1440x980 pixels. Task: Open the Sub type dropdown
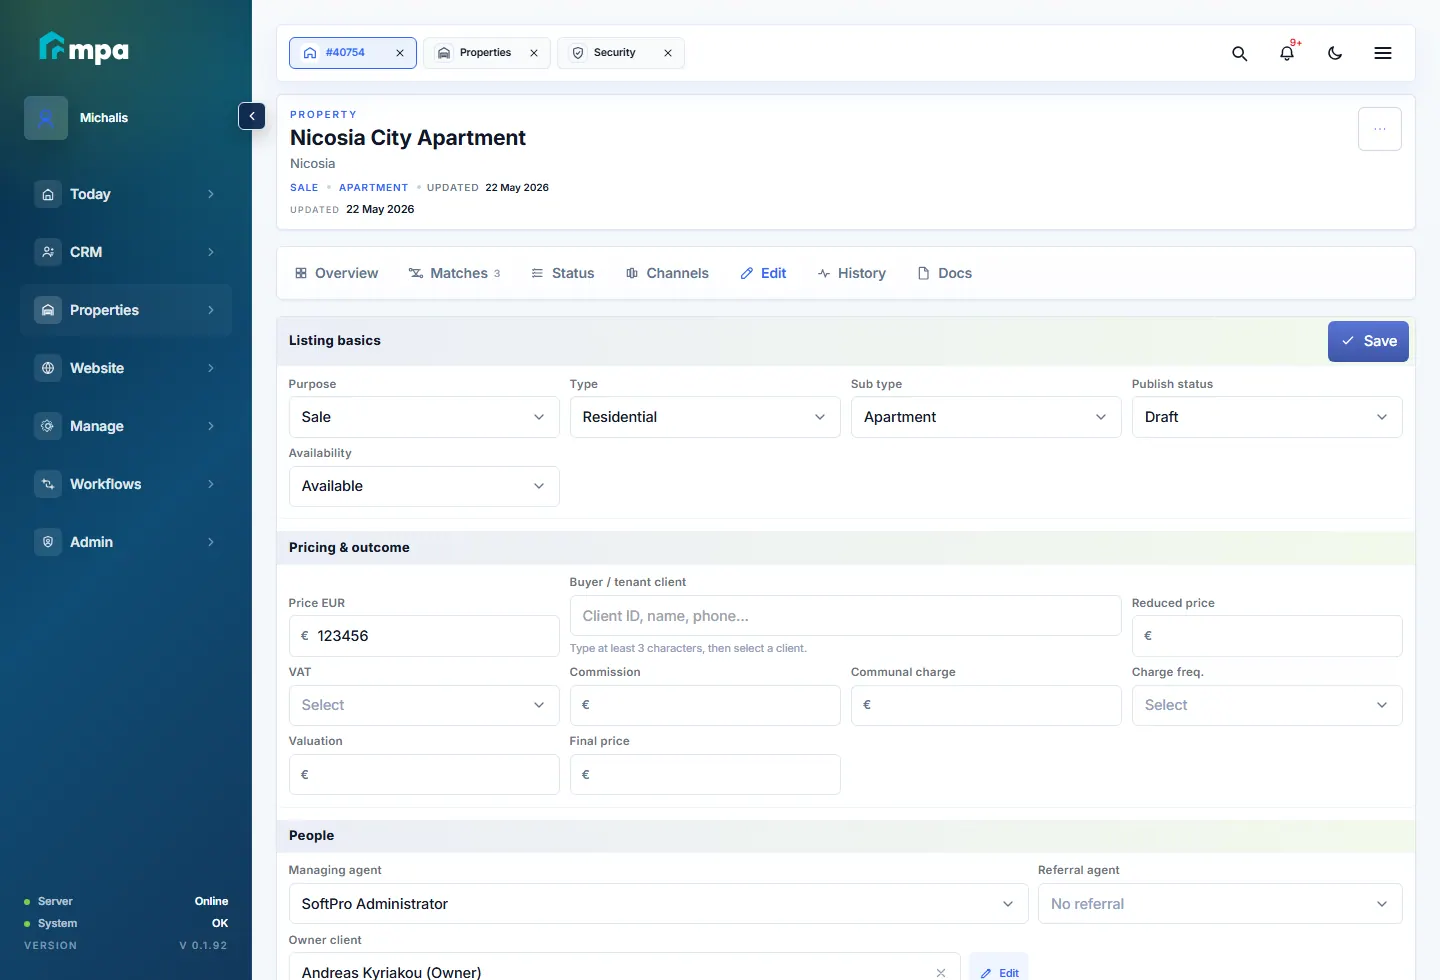pos(986,417)
